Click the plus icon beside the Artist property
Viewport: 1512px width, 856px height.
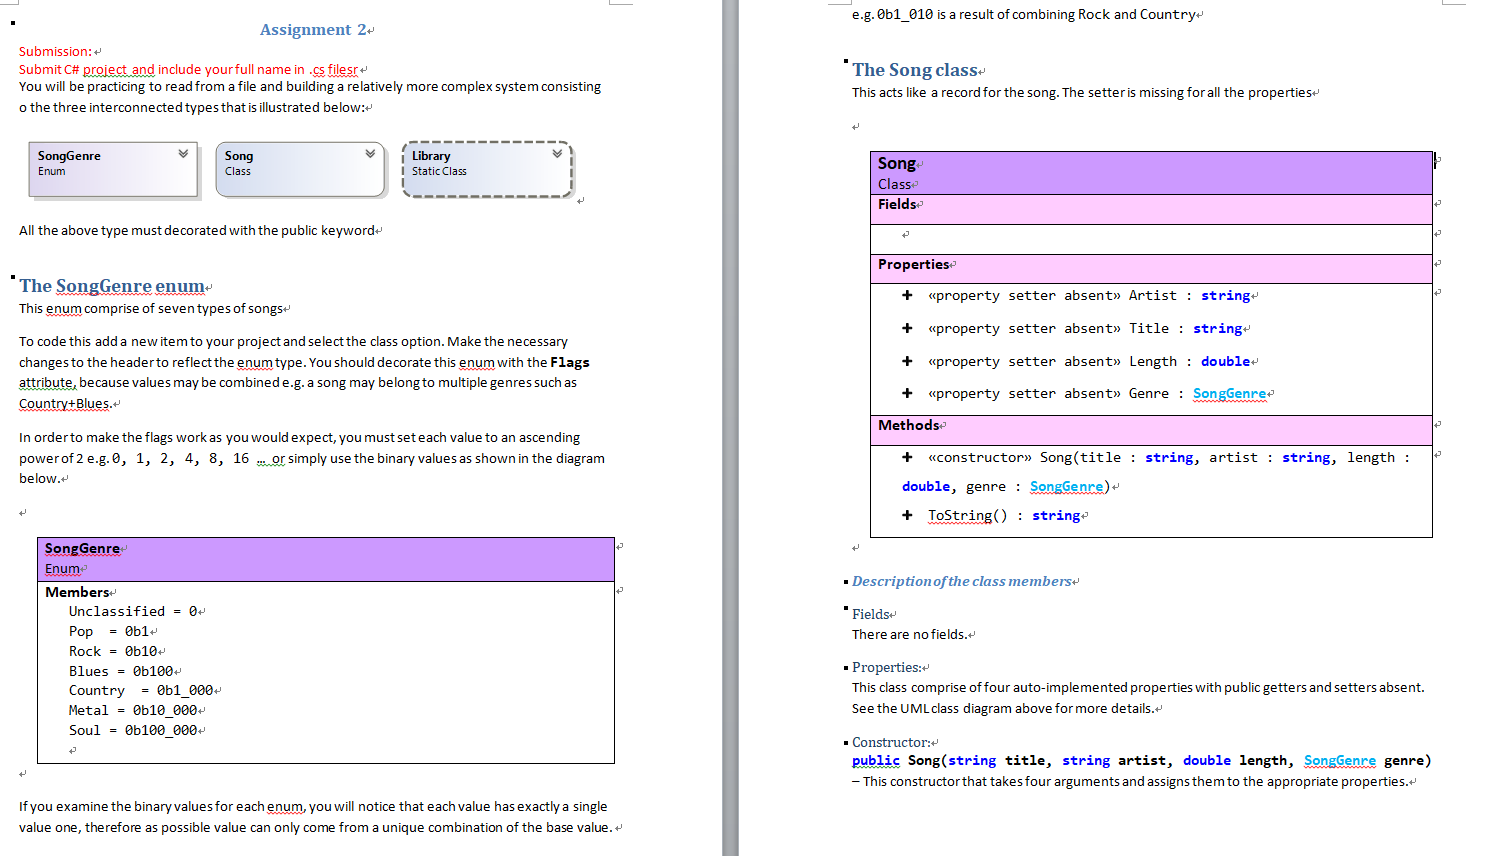pyautogui.click(x=907, y=295)
